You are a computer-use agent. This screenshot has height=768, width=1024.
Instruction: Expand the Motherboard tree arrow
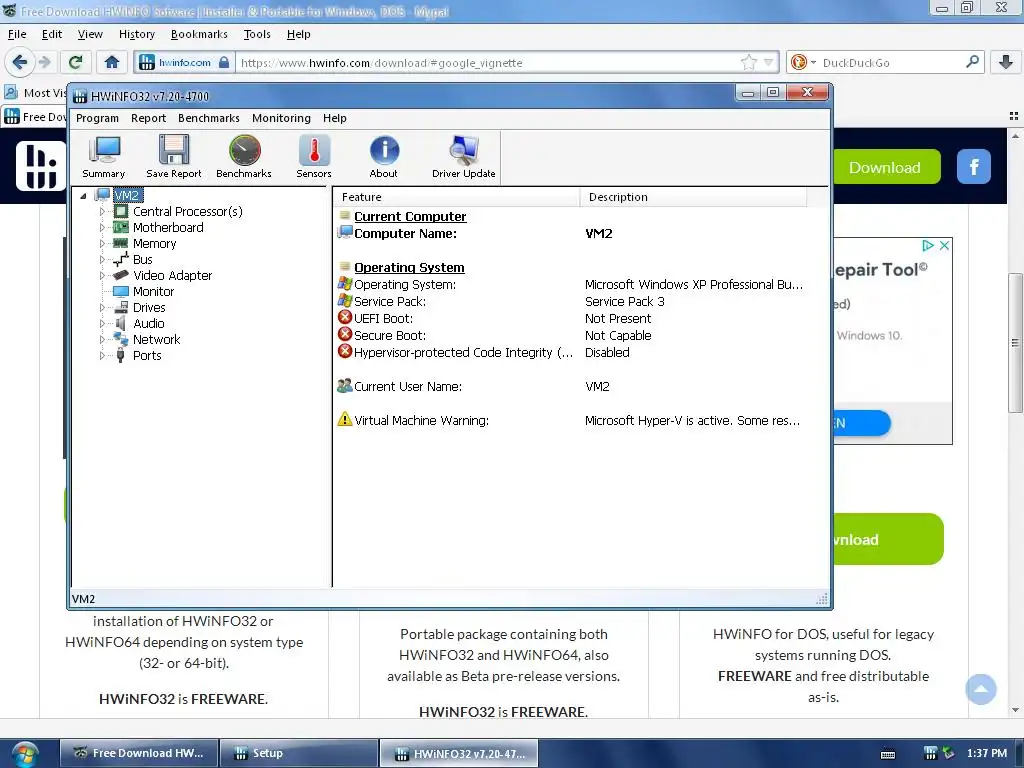[x=102, y=227]
